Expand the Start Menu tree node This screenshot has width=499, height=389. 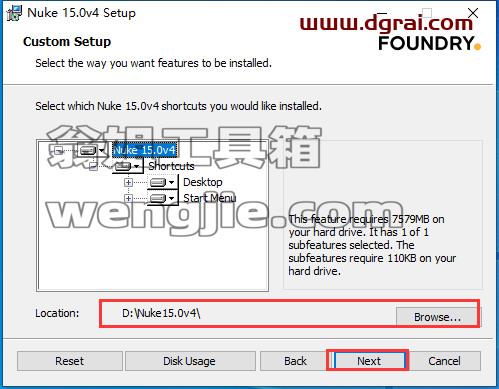tap(128, 198)
